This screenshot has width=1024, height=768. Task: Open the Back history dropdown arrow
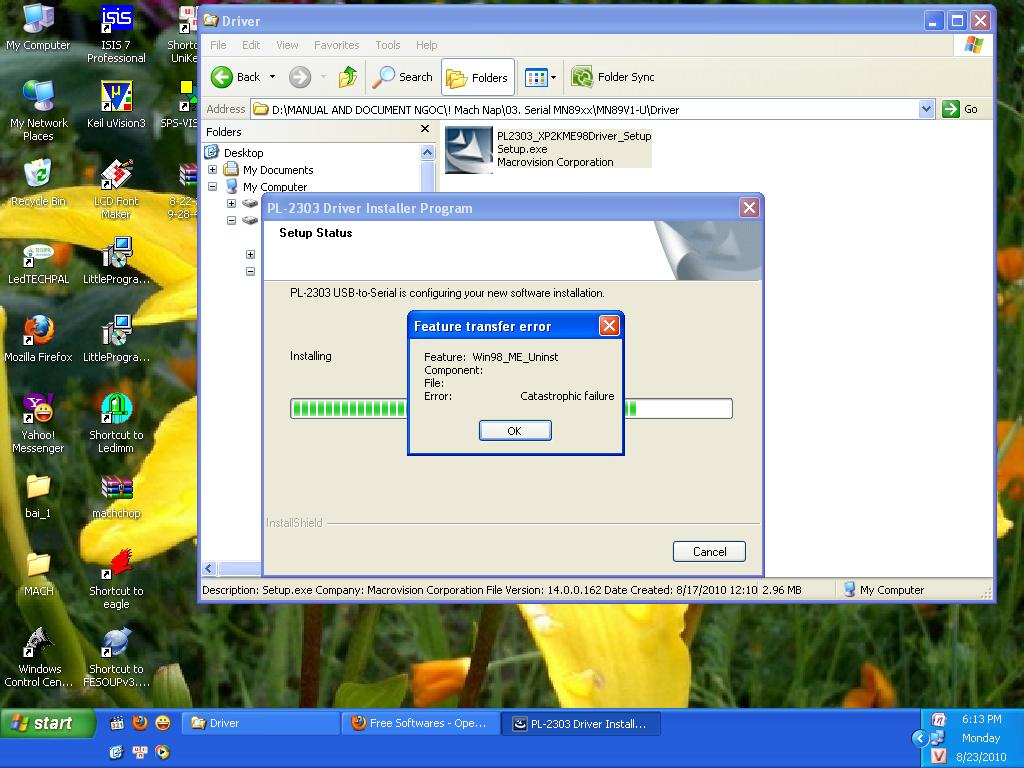click(x=272, y=77)
